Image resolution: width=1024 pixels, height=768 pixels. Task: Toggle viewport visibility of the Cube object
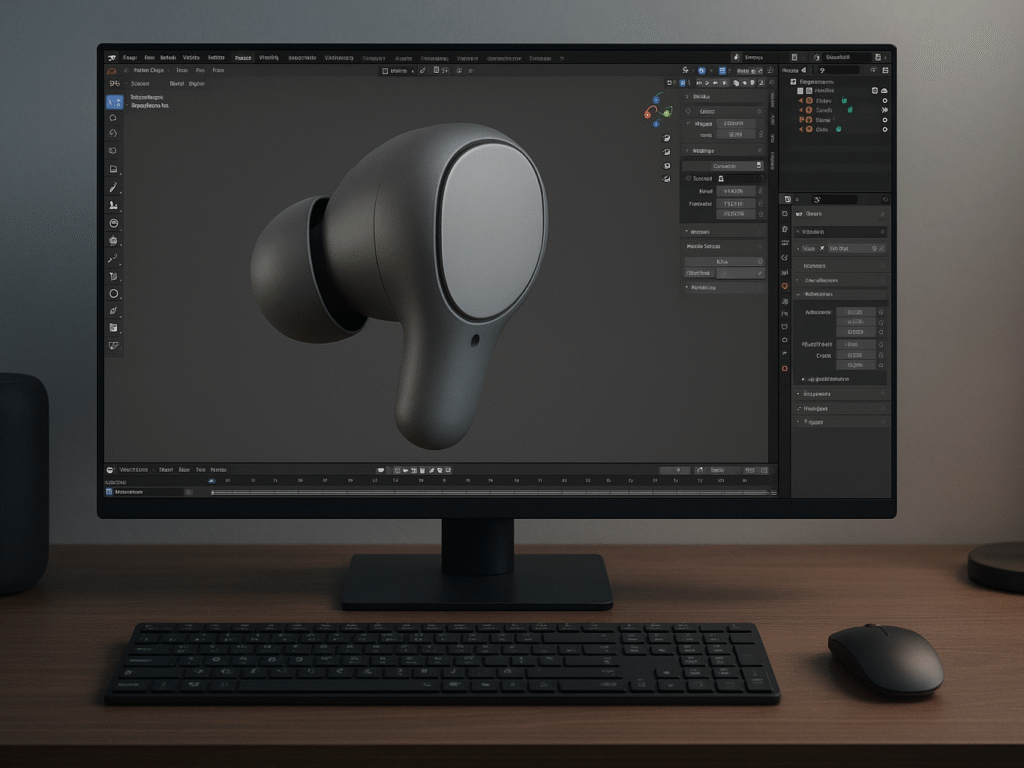pos(884,100)
